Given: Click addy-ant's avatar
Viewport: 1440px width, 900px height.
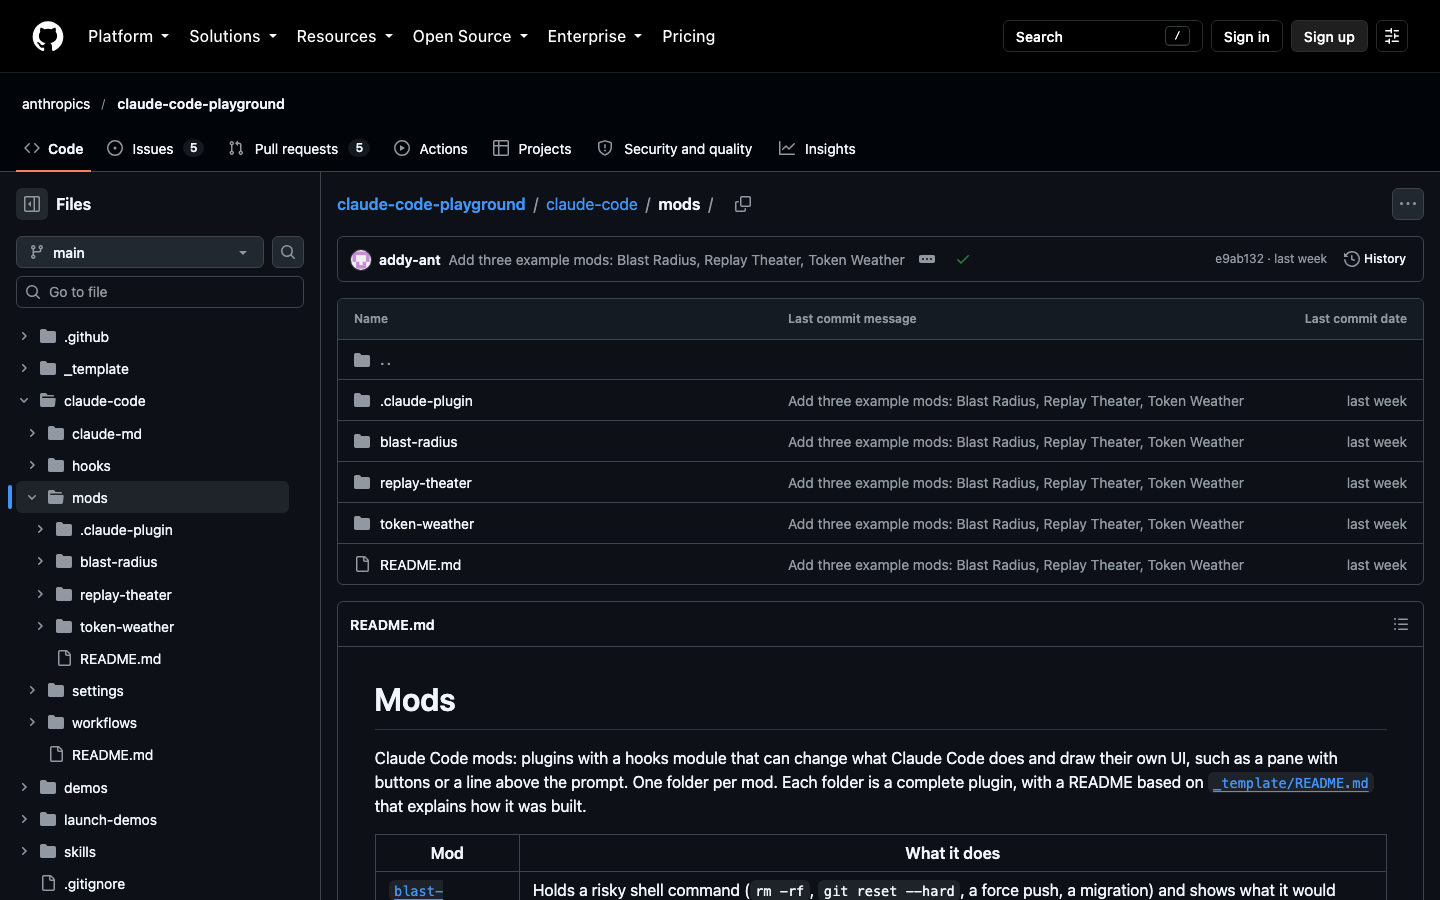Looking at the screenshot, I should (x=361, y=260).
